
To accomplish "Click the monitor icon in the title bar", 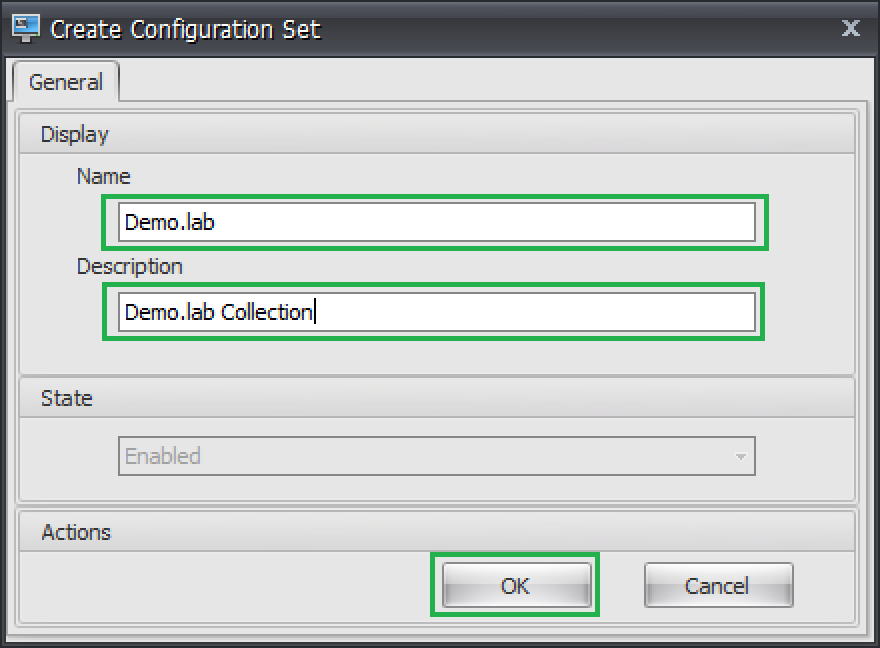I will click(x=26, y=27).
